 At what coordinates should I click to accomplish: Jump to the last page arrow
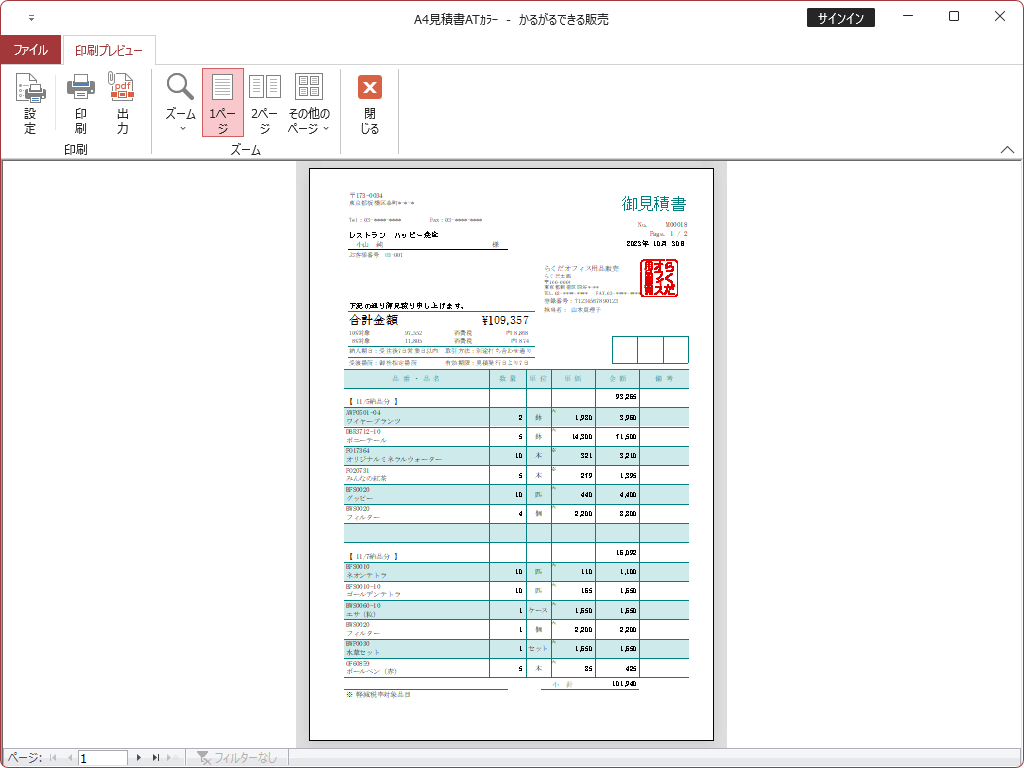click(158, 757)
